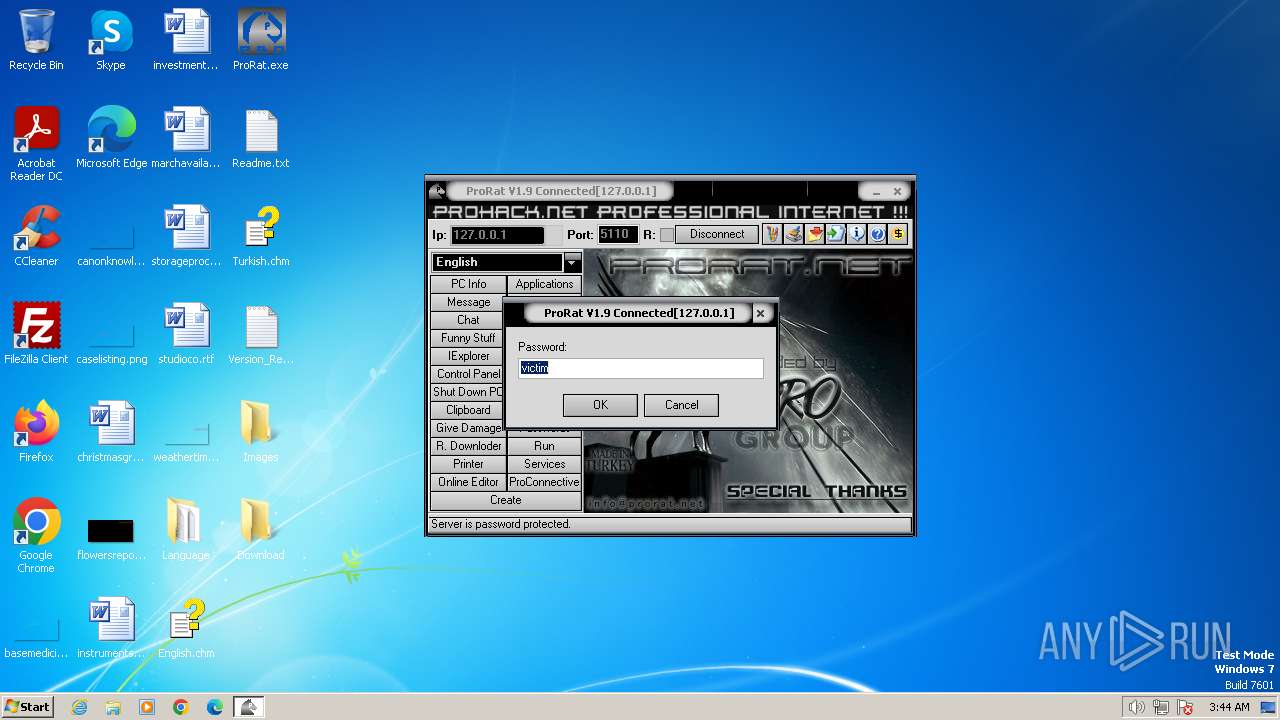Image resolution: width=1280 pixels, height=720 pixels.
Task: Toggle the R: checkbox next to Port
Action: (x=666, y=235)
